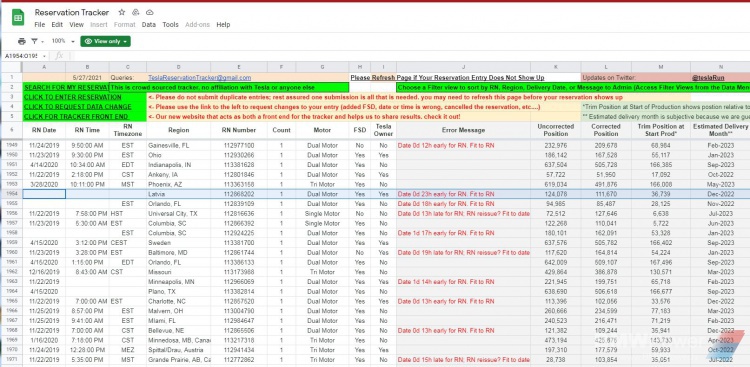The width and height of the screenshot is (750, 367).
Task: Select column A header
Action: 44,67
